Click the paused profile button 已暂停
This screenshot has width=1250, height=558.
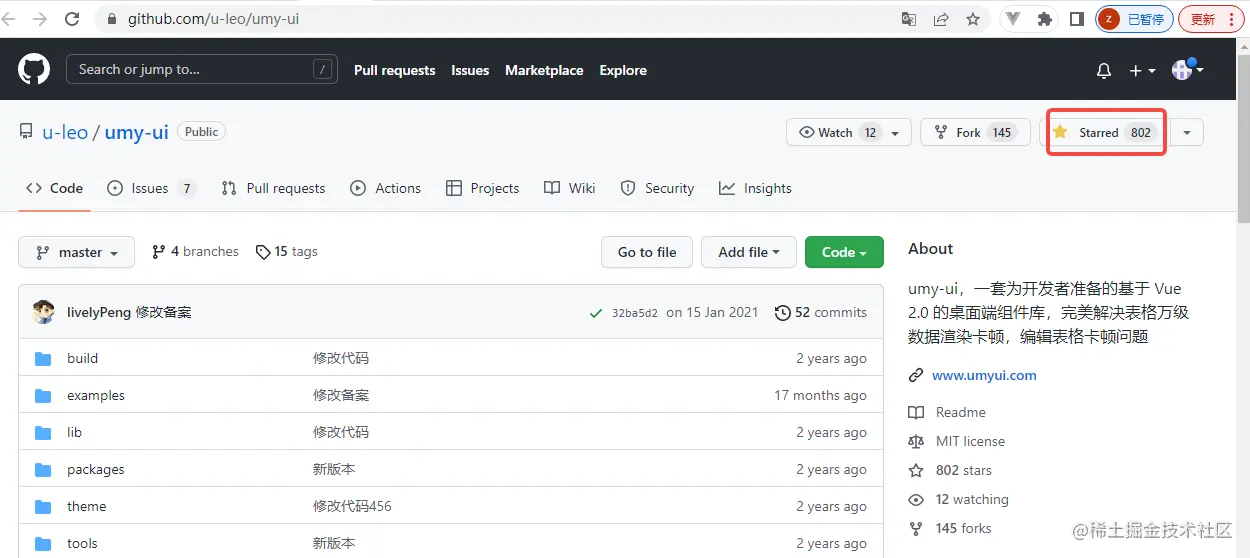(x=1133, y=19)
